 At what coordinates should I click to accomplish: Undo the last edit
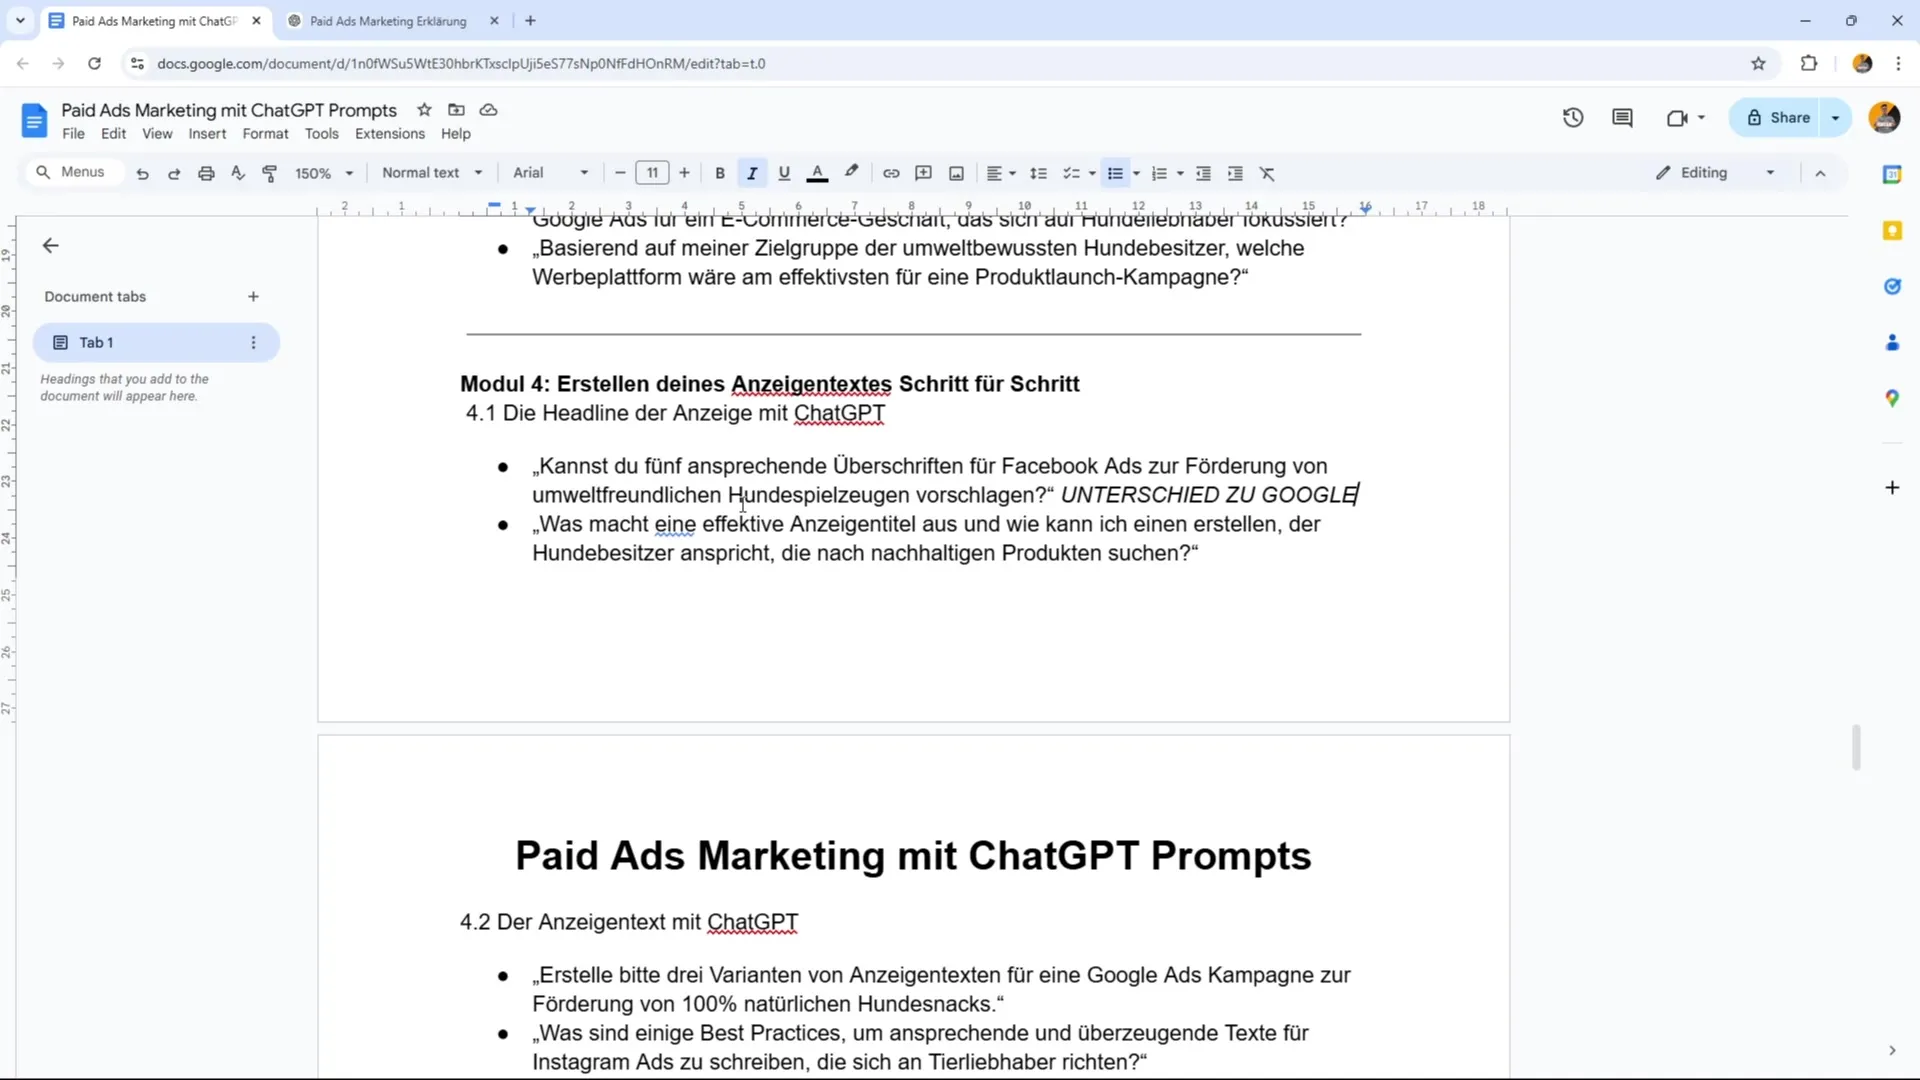[142, 173]
